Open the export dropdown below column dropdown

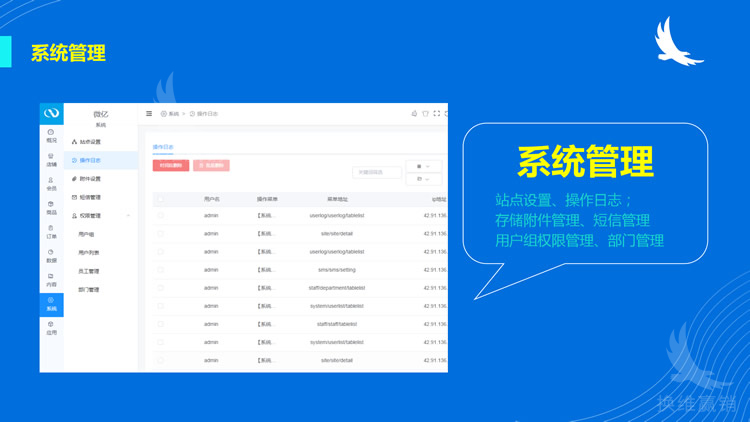424,179
